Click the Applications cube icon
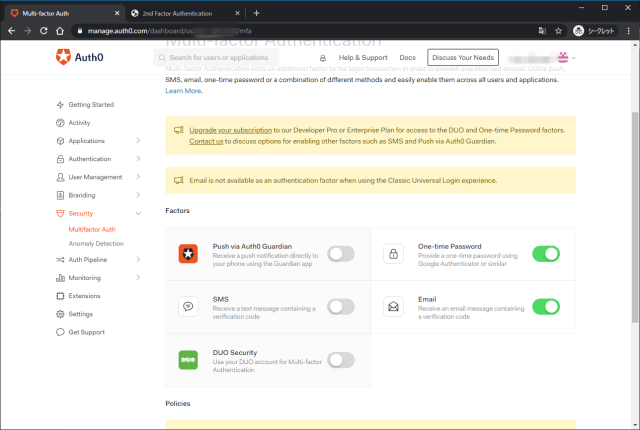This screenshot has width=640, height=430. [60, 141]
